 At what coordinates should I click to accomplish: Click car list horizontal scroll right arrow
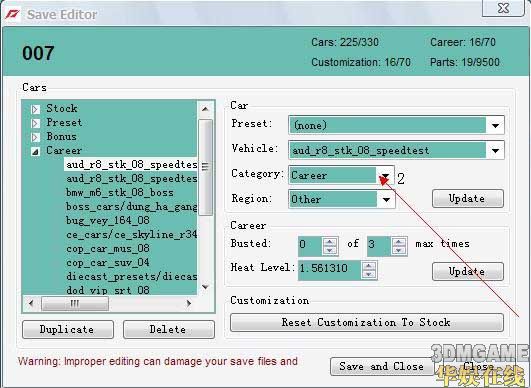[189, 303]
